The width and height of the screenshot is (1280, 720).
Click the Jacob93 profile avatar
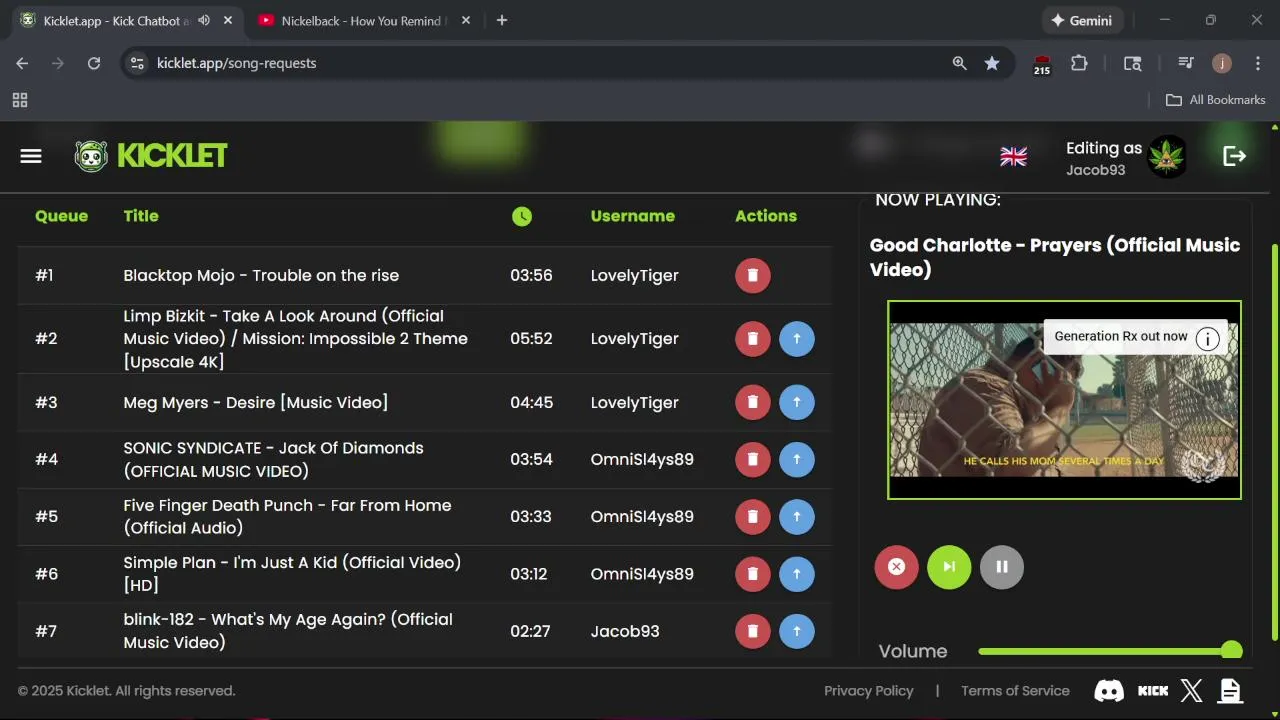coord(1166,157)
